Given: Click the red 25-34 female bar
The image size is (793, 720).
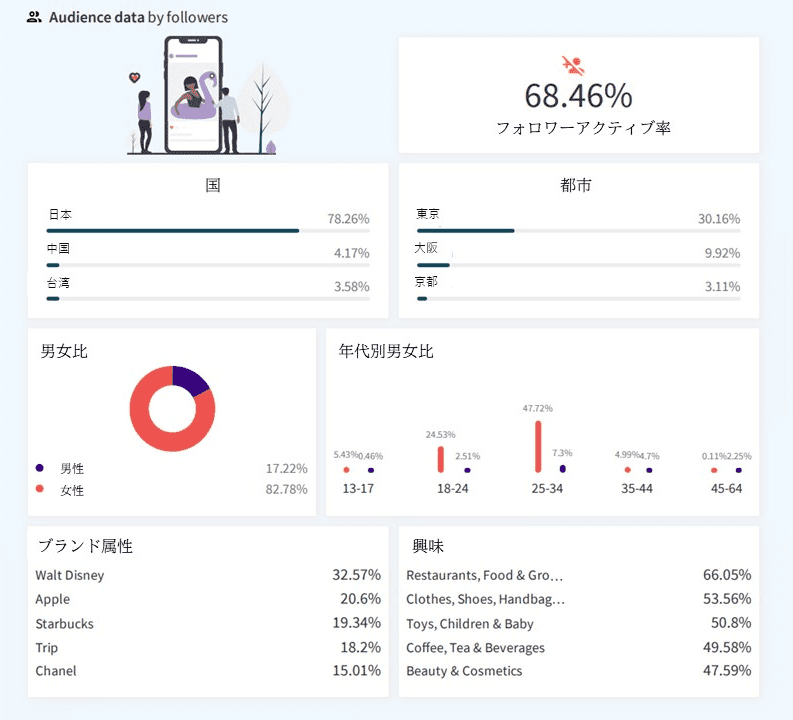Looking at the screenshot, I should pyautogui.click(x=538, y=446).
